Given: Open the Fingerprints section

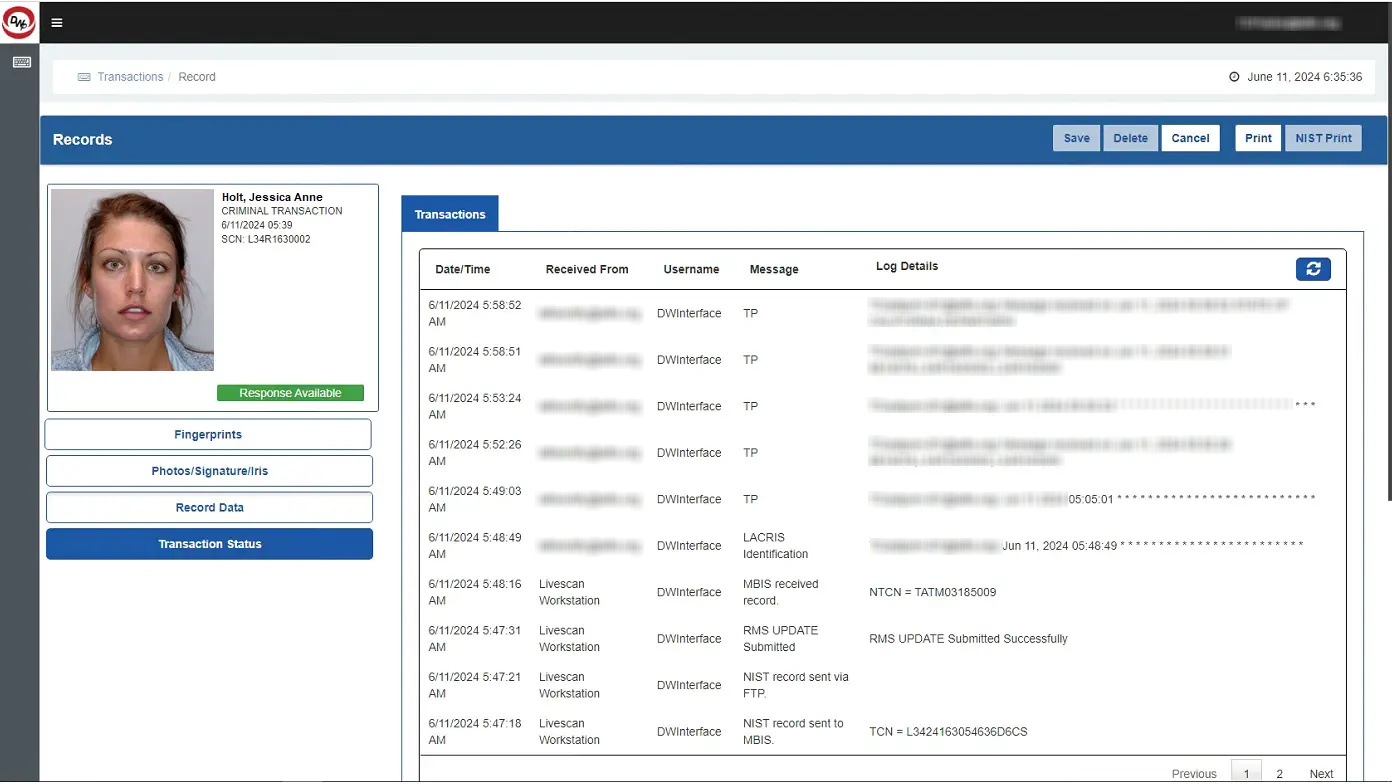Looking at the screenshot, I should click(209, 435).
